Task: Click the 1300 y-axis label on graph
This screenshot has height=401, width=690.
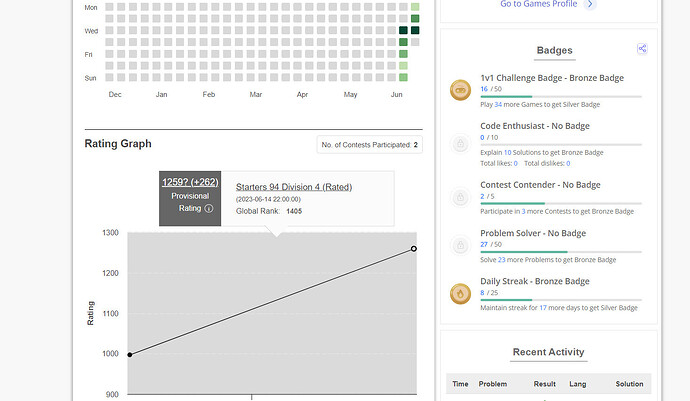Action: 110,233
